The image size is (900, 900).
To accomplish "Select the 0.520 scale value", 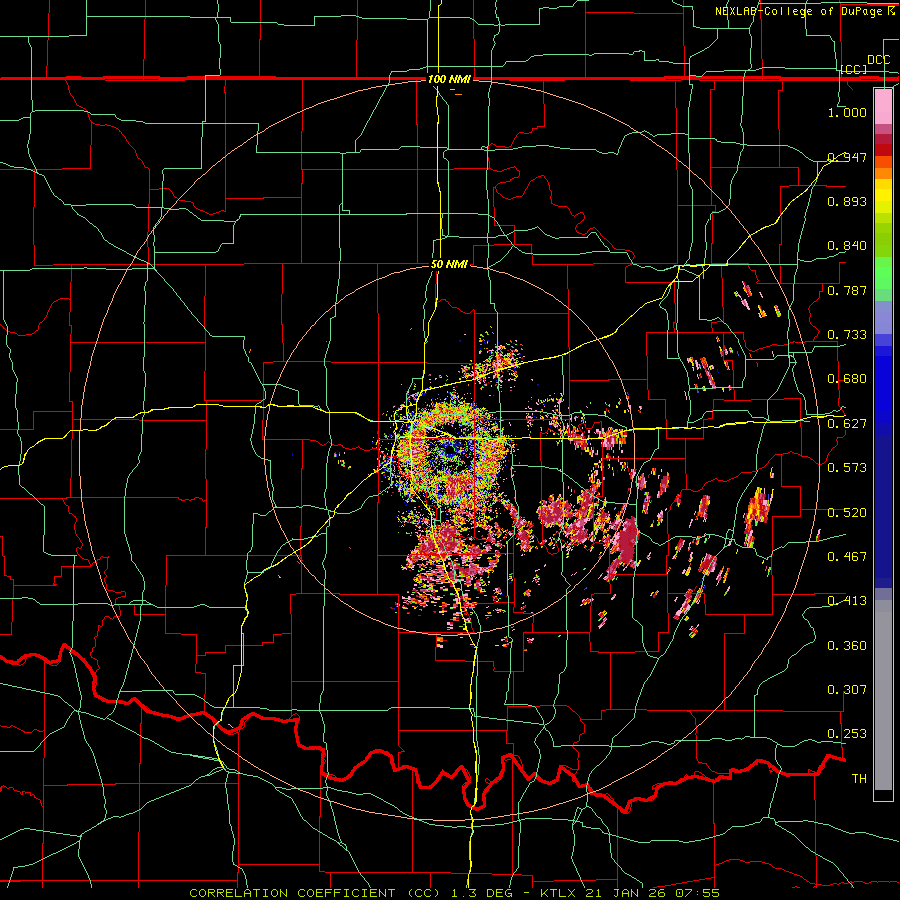I will point(847,513).
